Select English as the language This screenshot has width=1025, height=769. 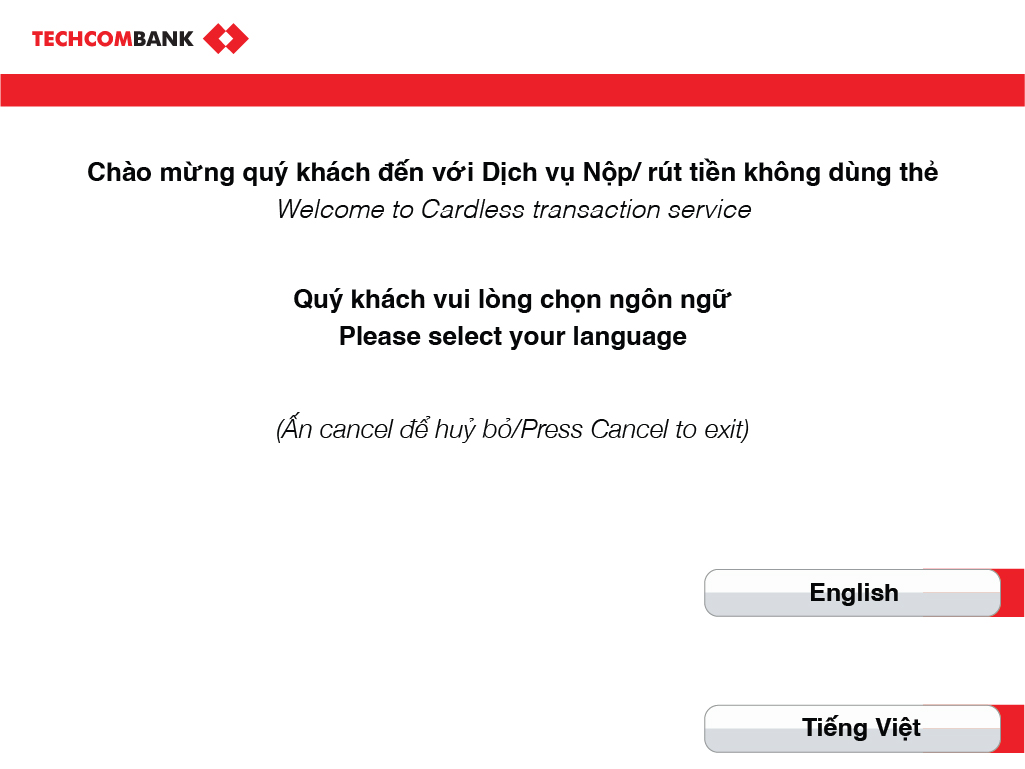pos(852,593)
